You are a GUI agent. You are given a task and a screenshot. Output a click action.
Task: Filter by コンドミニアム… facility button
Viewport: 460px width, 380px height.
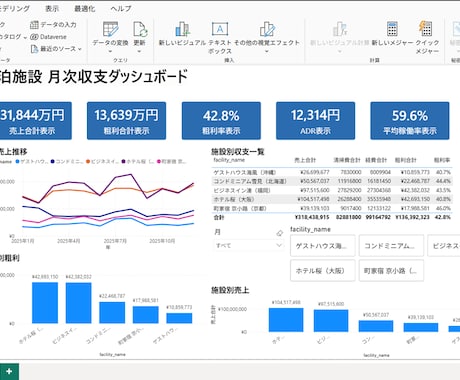pyautogui.click(x=391, y=246)
